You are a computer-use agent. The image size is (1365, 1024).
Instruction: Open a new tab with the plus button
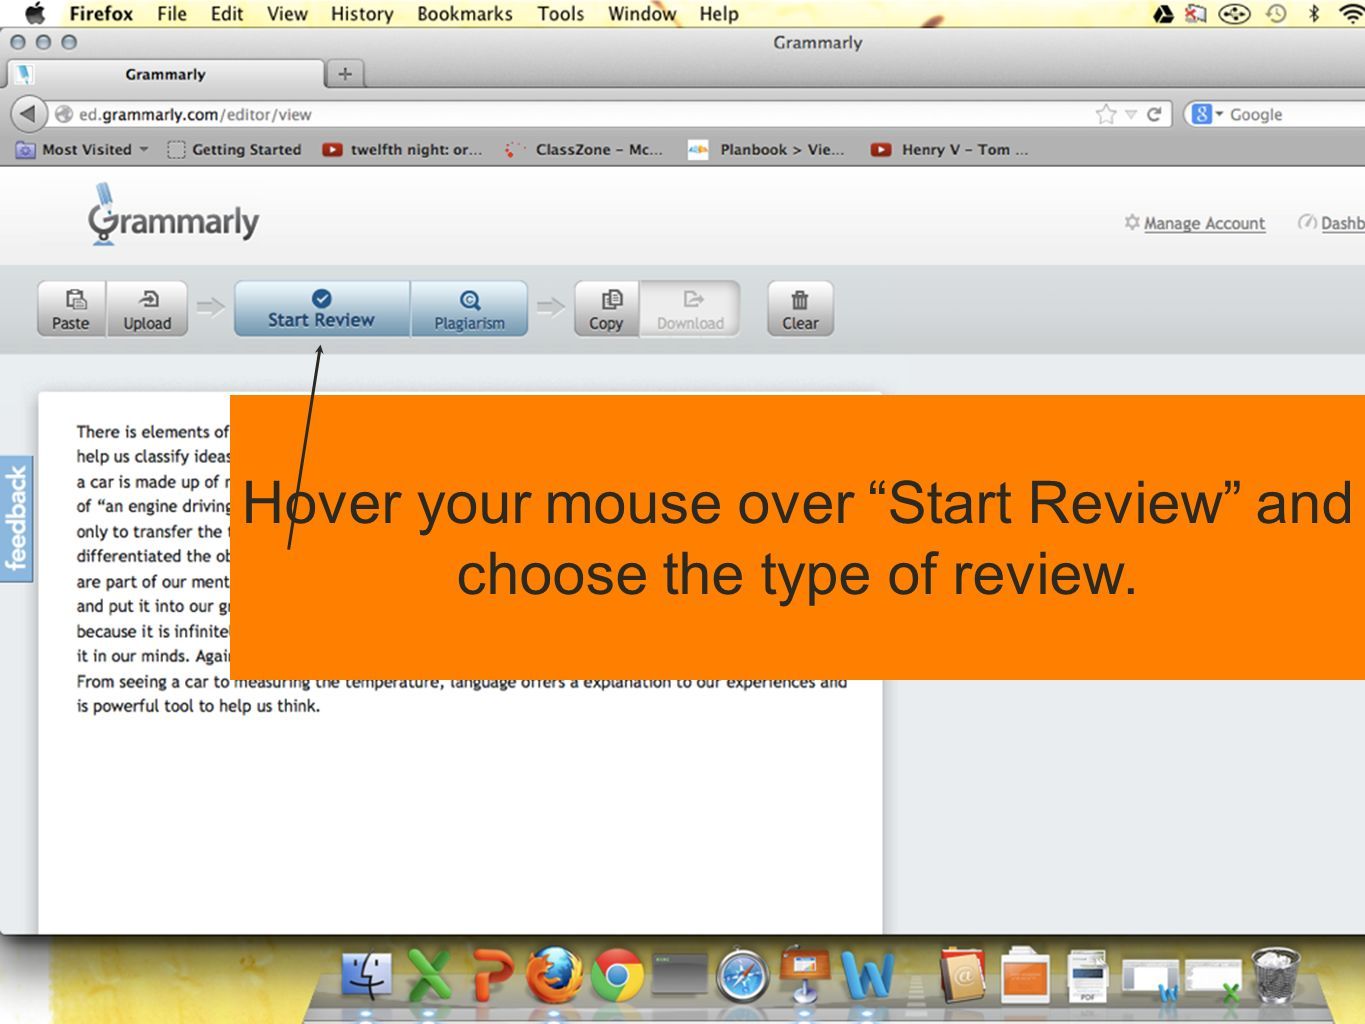[345, 74]
